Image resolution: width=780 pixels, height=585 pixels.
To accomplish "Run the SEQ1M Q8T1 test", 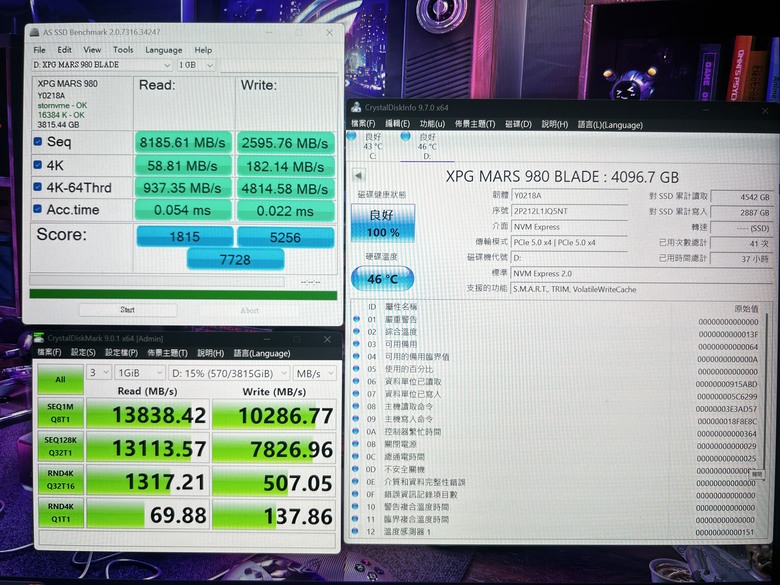I will point(60,413).
